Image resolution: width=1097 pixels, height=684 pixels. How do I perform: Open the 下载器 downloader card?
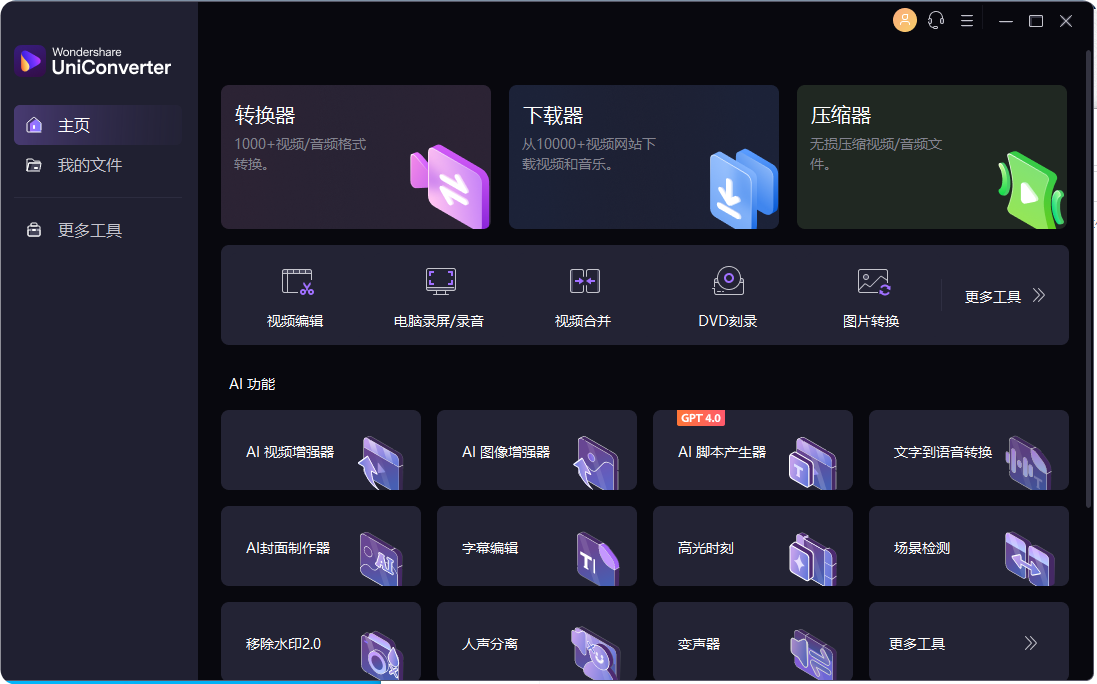tap(643, 157)
